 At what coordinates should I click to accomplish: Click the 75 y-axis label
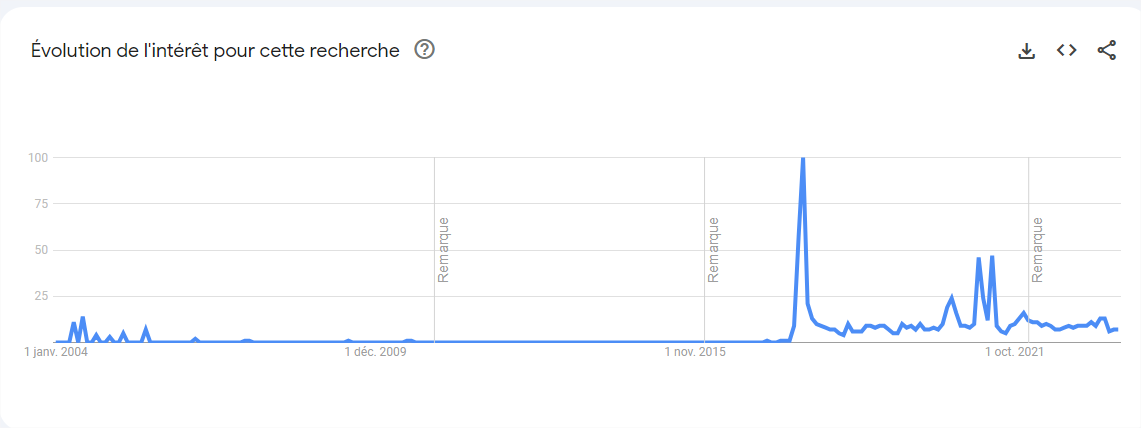coord(41,204)
